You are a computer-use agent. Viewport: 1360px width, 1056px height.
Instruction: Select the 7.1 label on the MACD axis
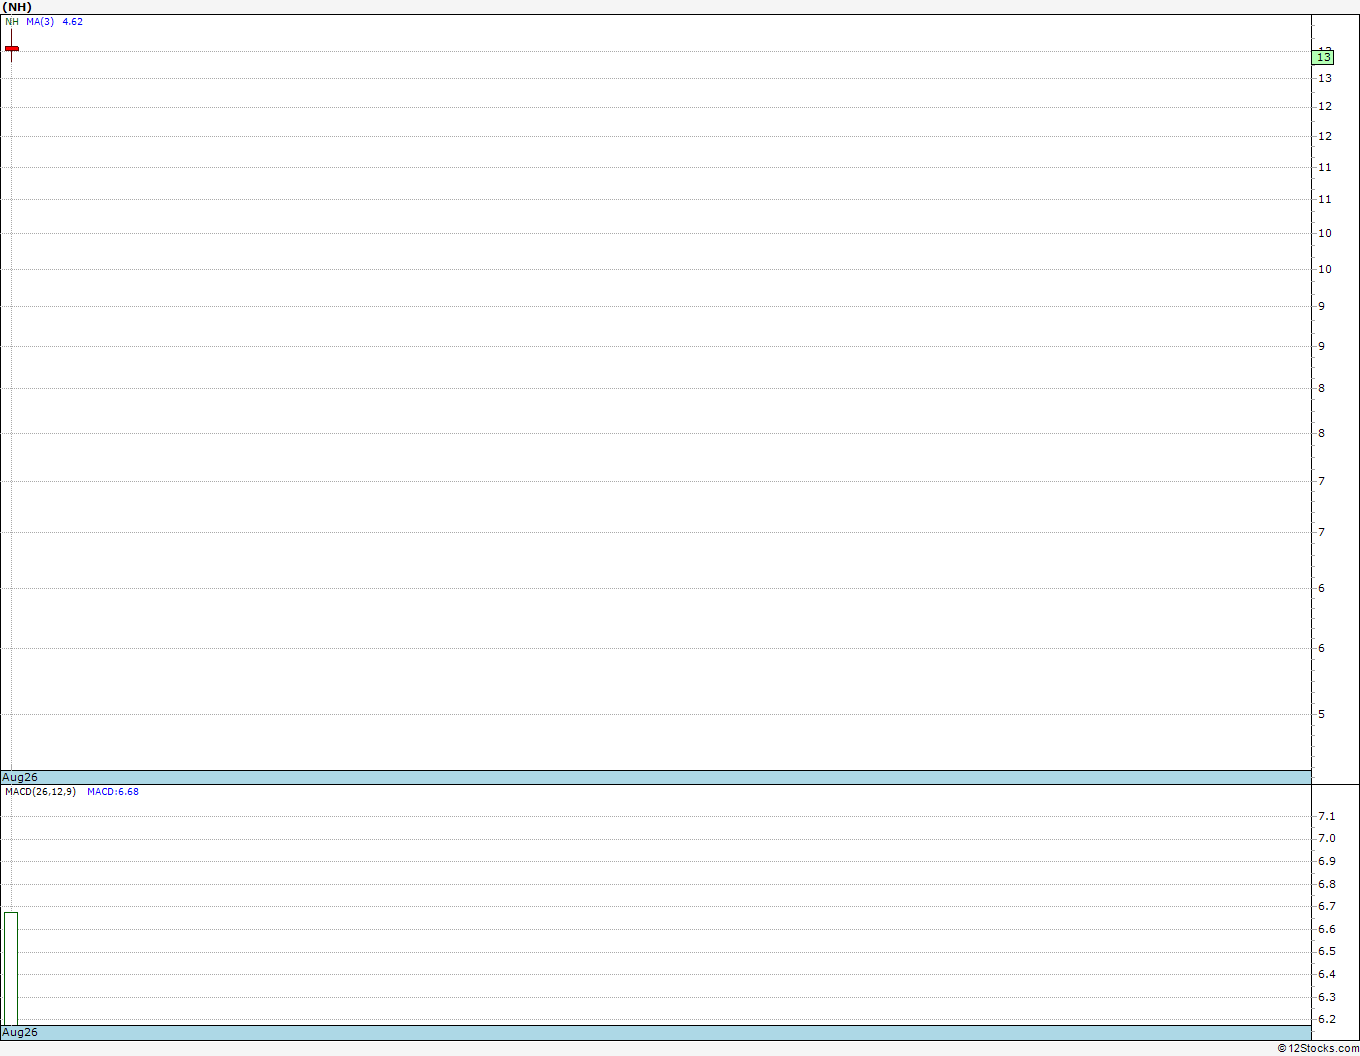click(1326, 816)
